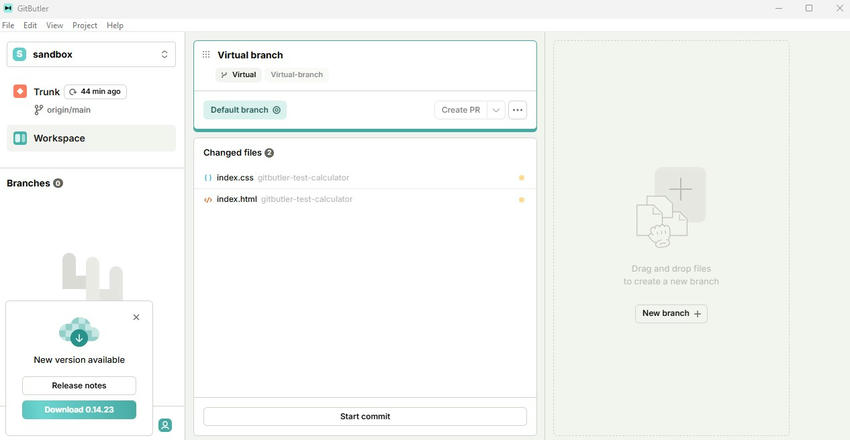Click the Branches heading
This screenshot has width=850, height=440.
pyautogui.click(x=28, y=183)
